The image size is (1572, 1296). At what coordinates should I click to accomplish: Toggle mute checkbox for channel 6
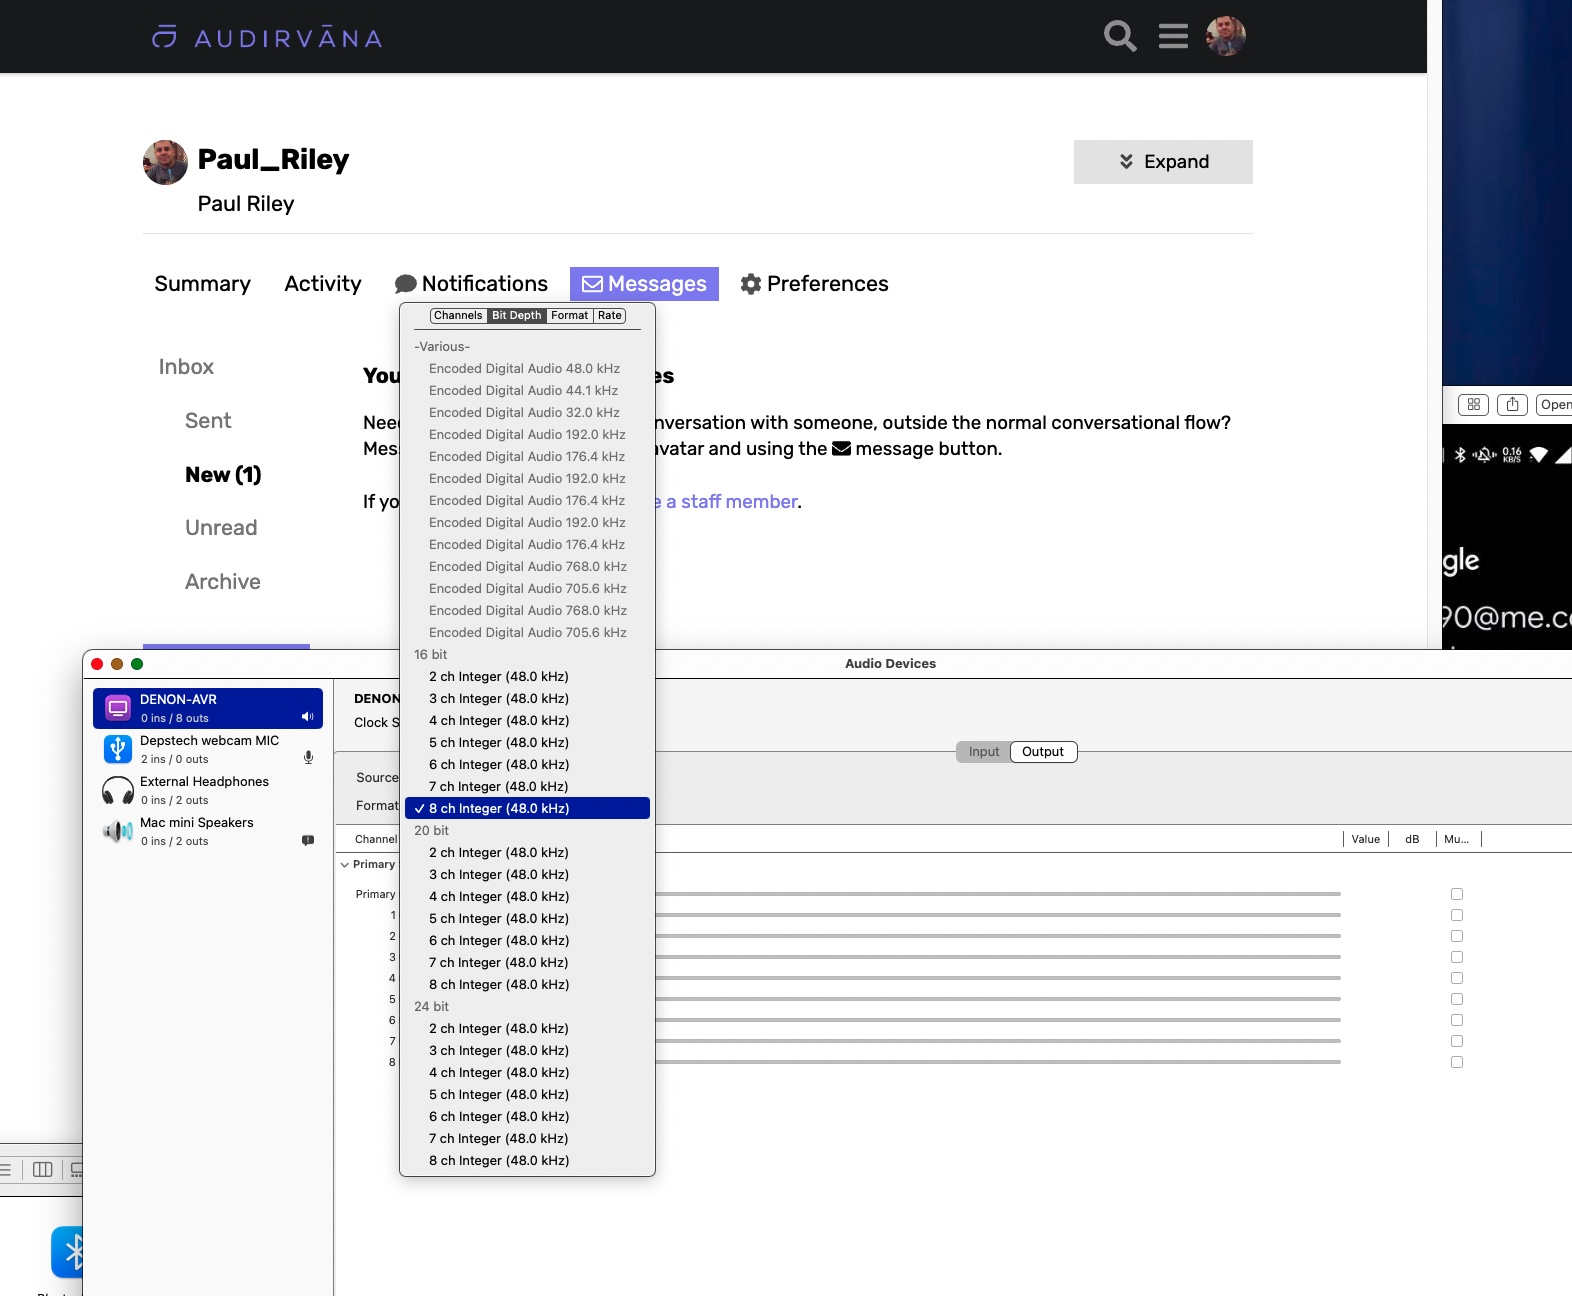pyautogui.click(x=1457, y=1020)
